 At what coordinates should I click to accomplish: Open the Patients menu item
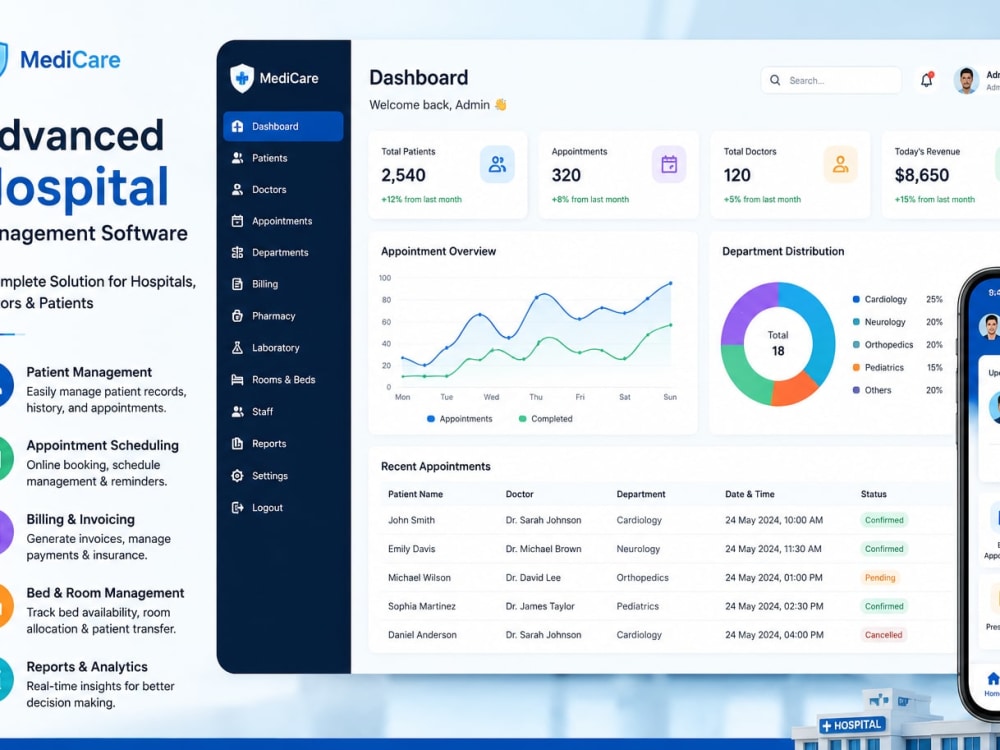[283, 158]
